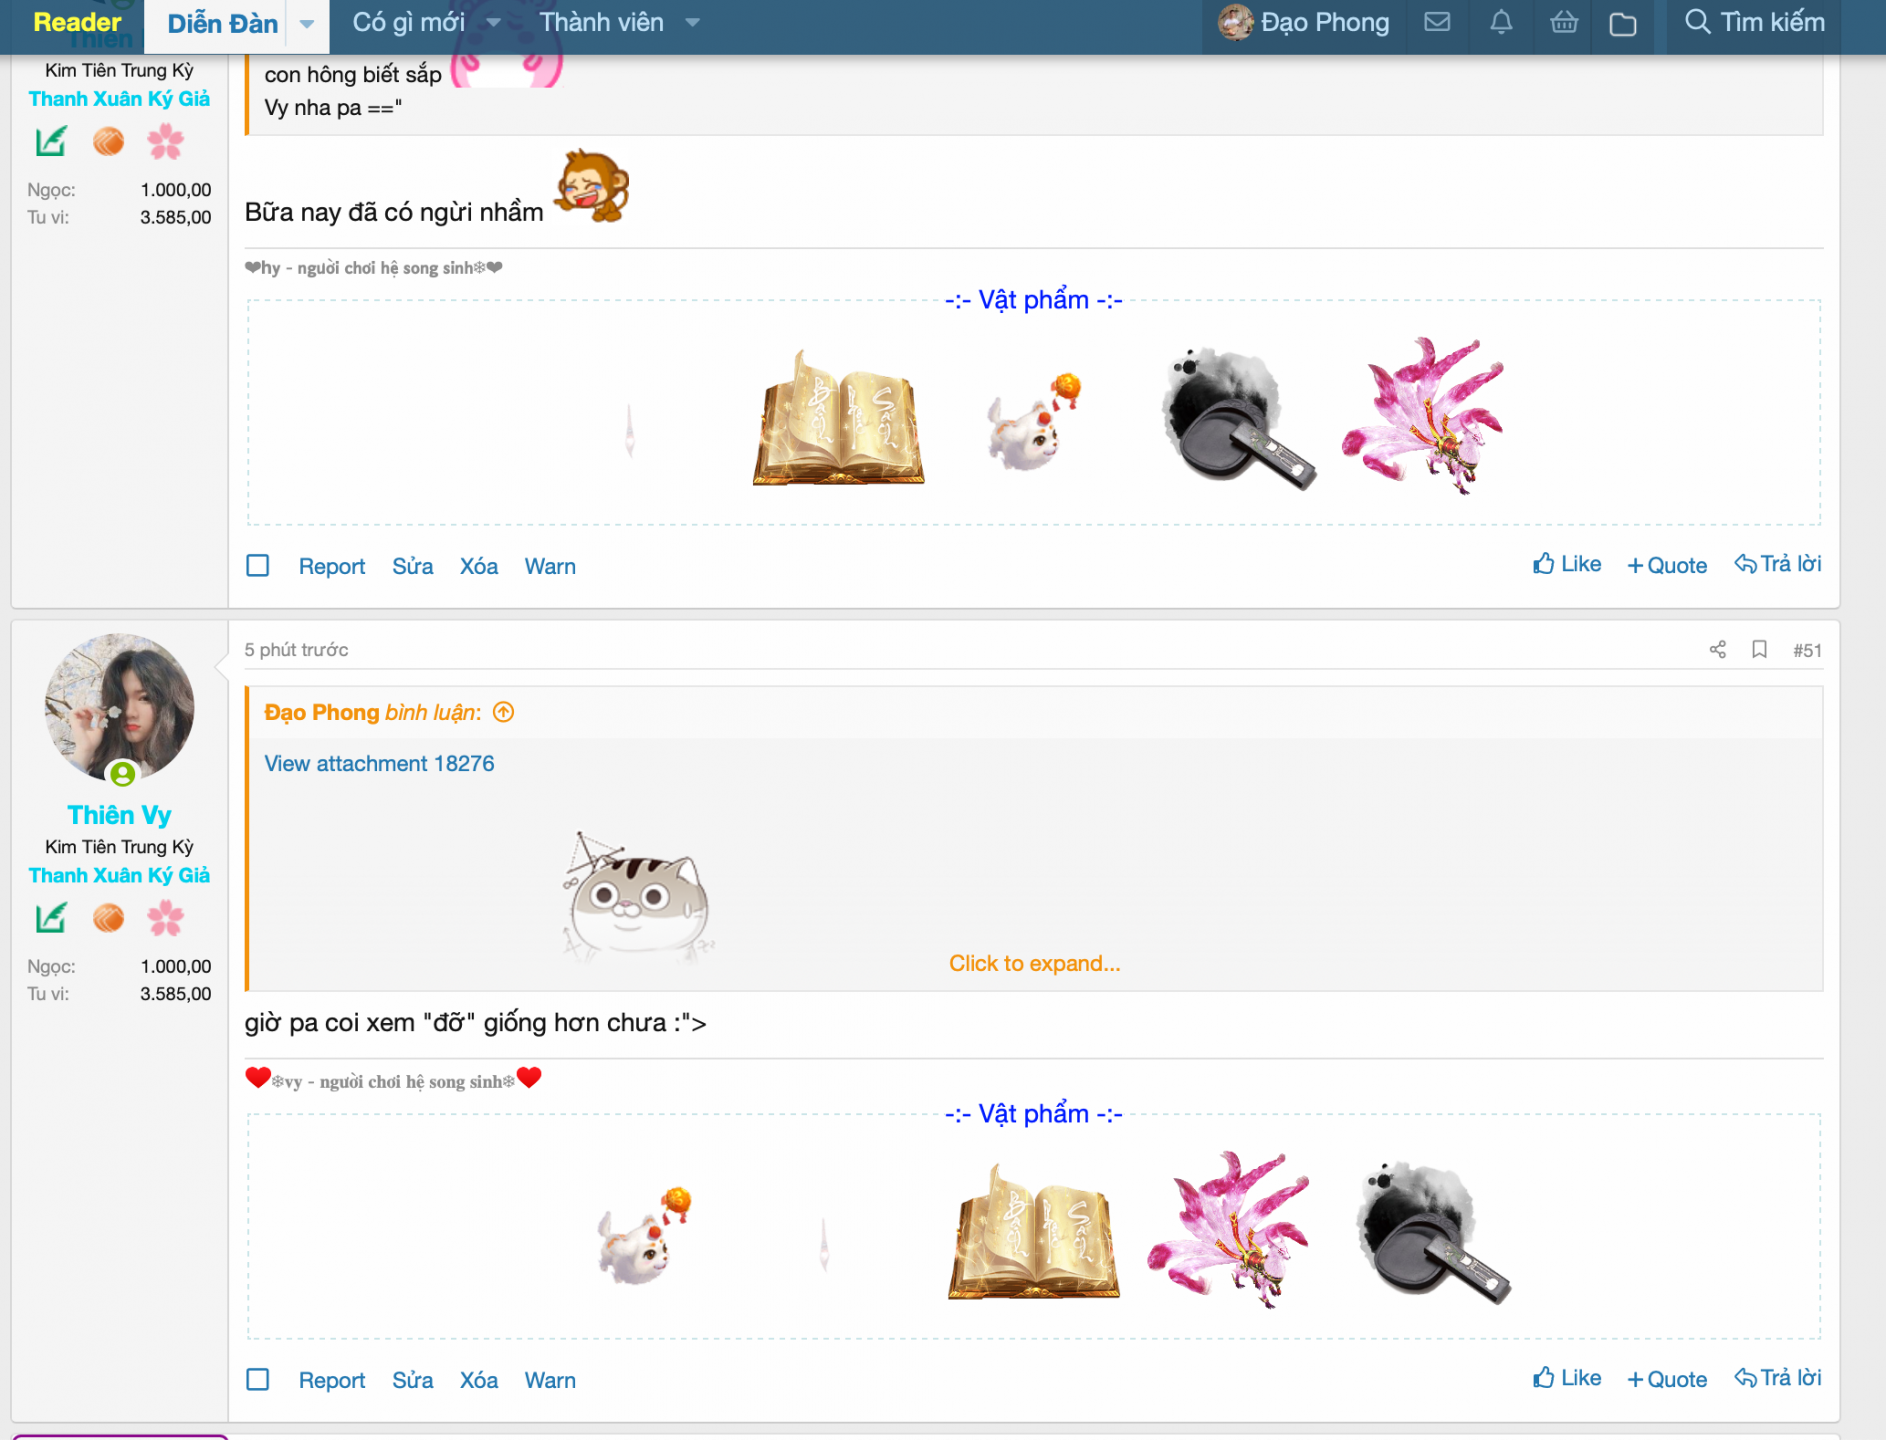
Task: Click Quote on the upper post
Action: tap(1667, 565)
